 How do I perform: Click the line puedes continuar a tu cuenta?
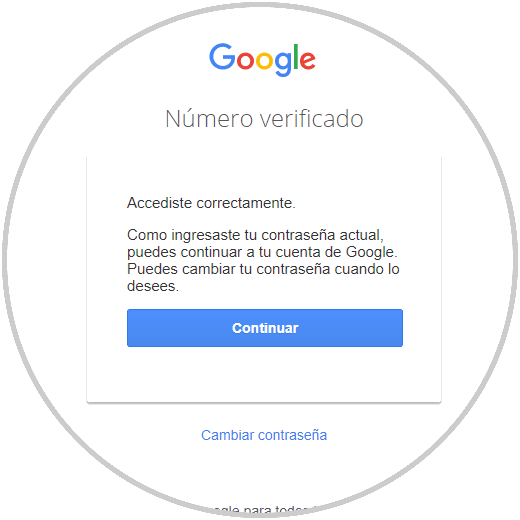(262, 252)
